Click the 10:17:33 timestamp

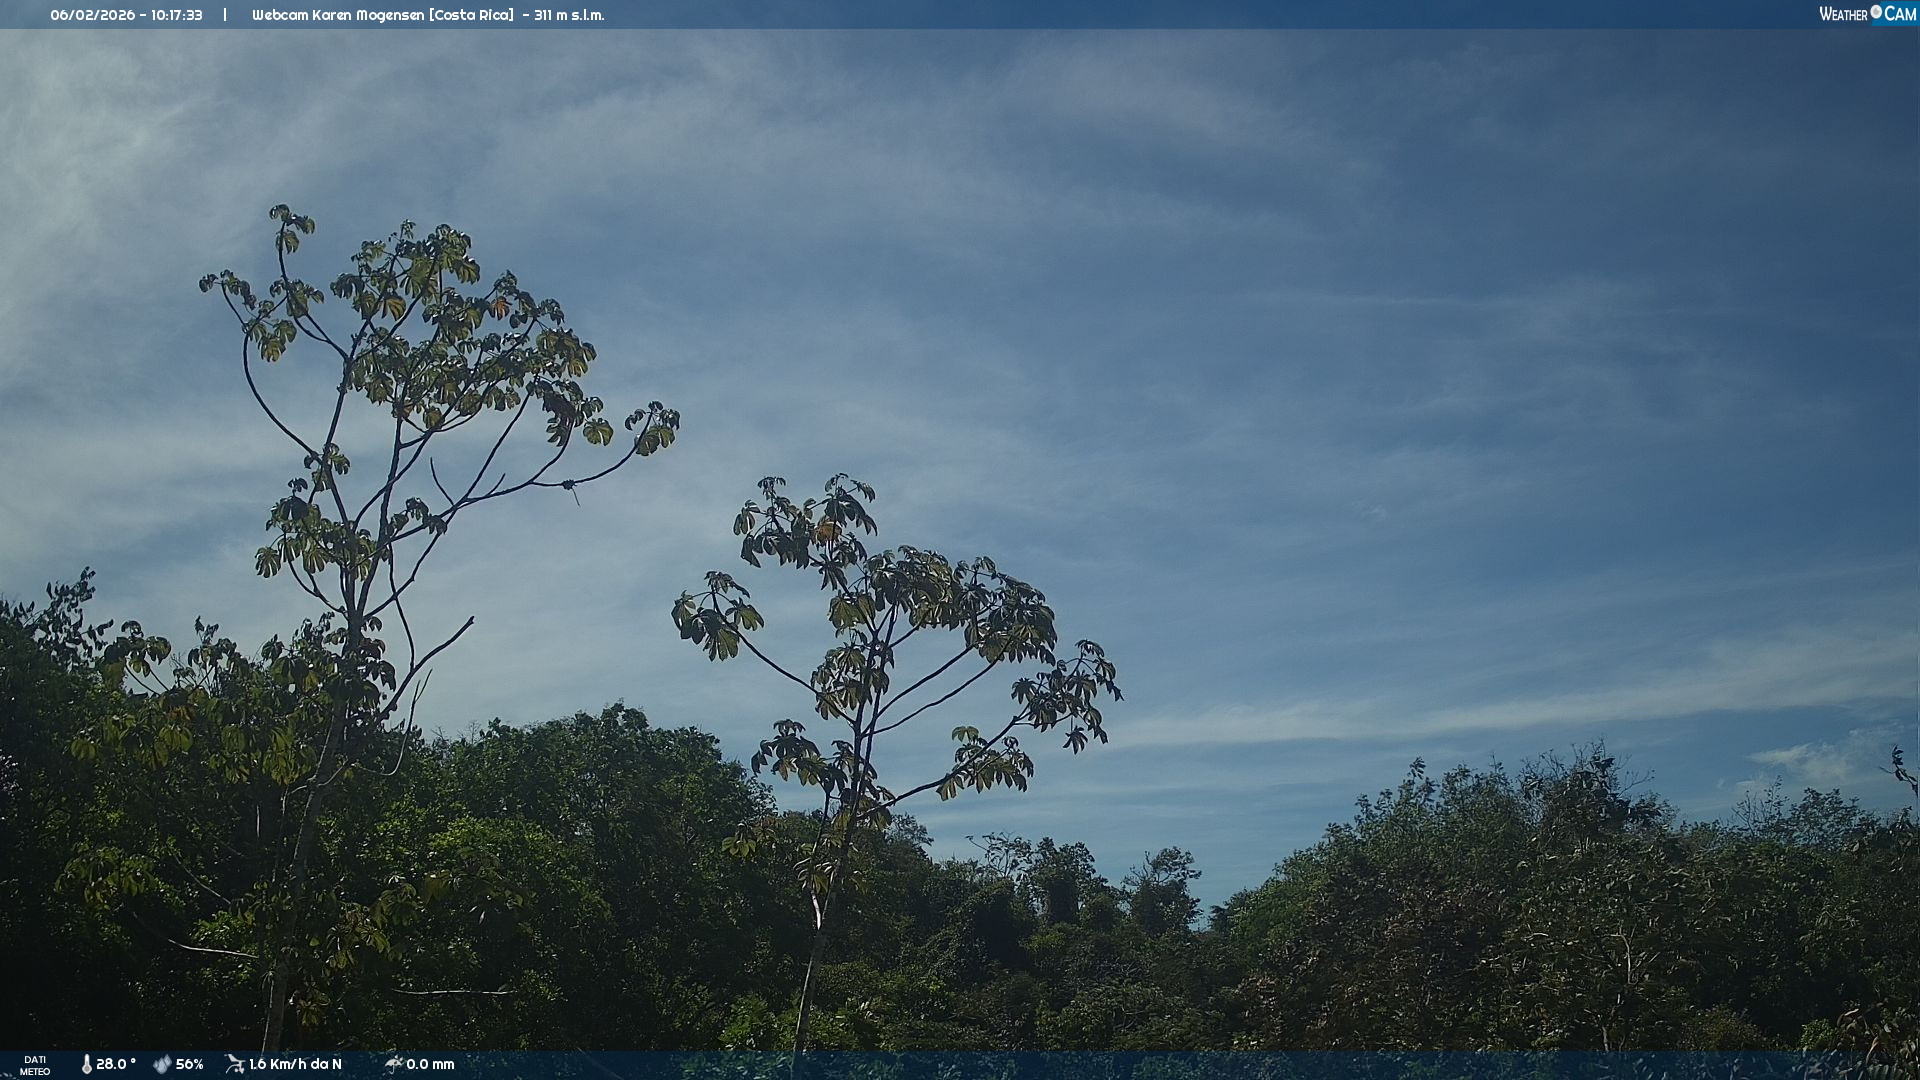point(177,15)
